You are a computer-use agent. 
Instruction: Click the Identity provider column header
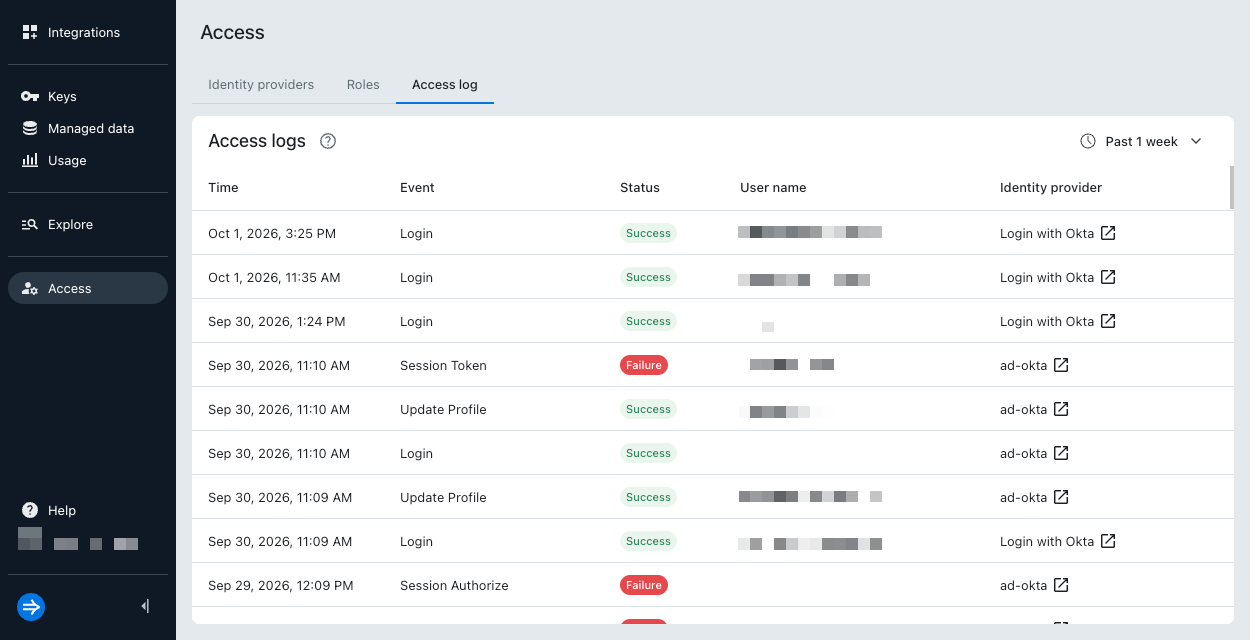click(1051, 188)
